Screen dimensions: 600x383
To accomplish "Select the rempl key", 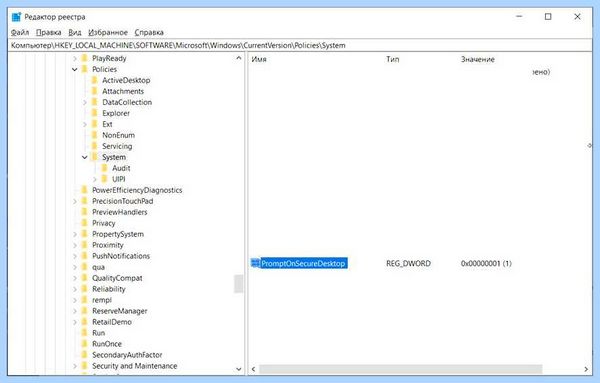I will (x=102, y=300).
